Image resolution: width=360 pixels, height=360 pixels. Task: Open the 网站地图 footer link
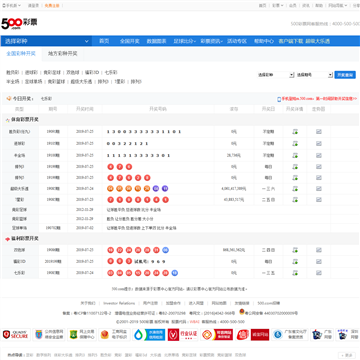click(219, 303)
